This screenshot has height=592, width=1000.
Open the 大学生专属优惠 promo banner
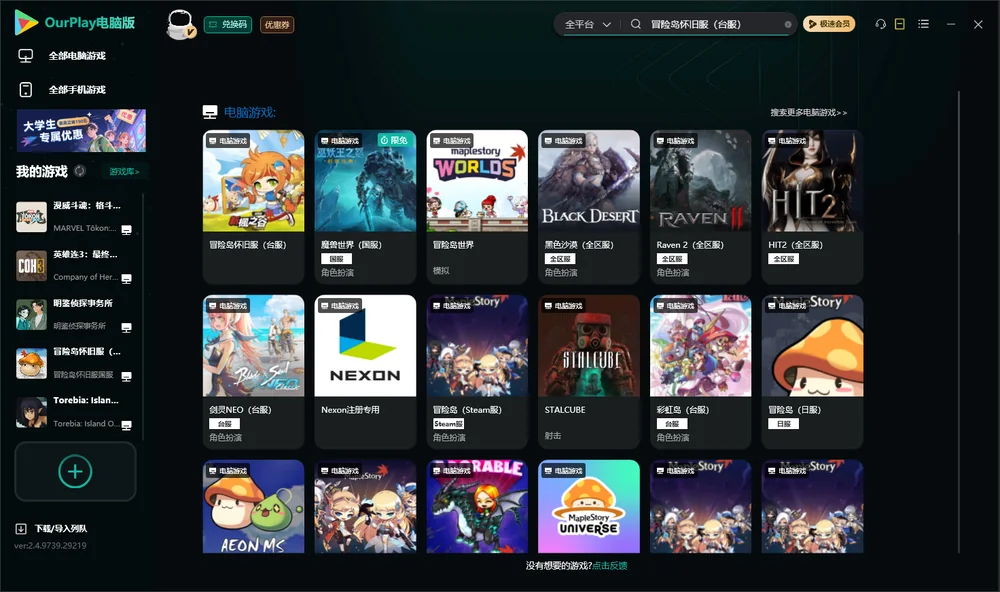point(82,130)
